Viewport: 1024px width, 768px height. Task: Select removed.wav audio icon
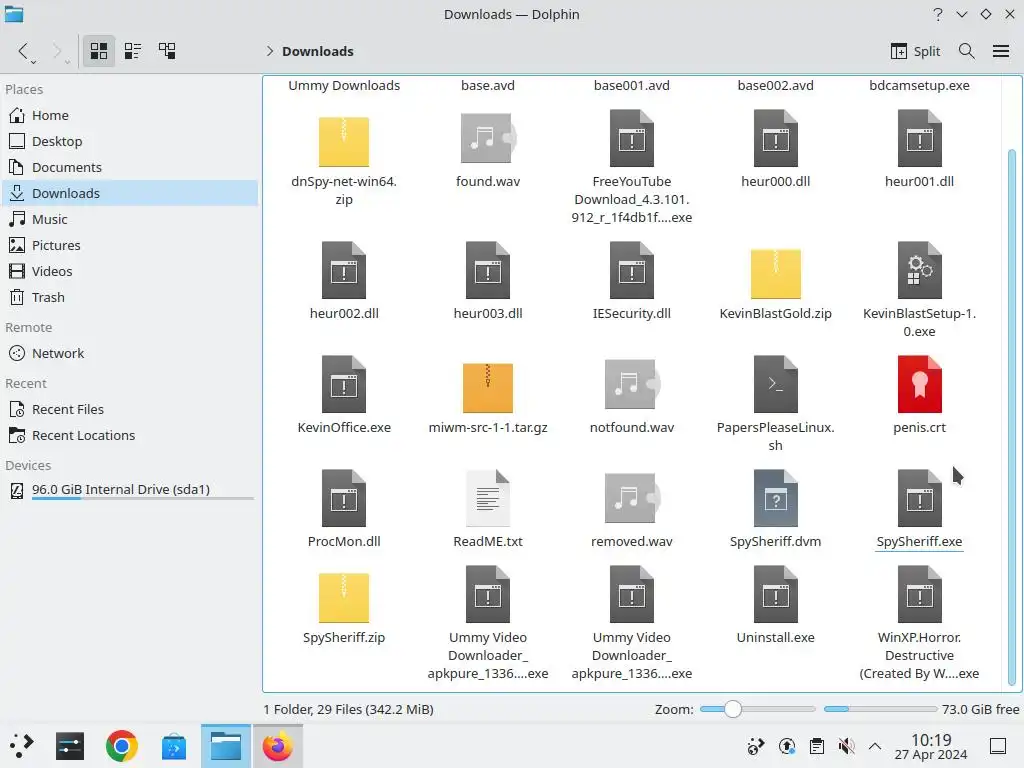tap(632, 498)
